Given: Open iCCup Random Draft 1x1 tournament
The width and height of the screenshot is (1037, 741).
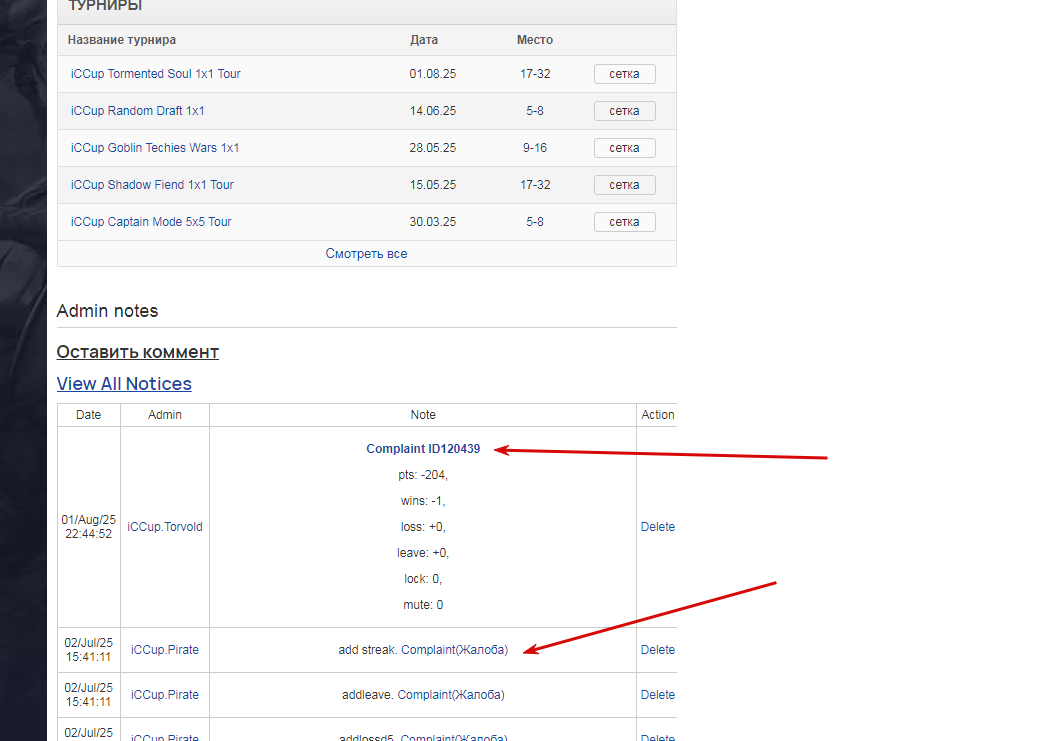Looking at the screenshot, I should (138, 110).
